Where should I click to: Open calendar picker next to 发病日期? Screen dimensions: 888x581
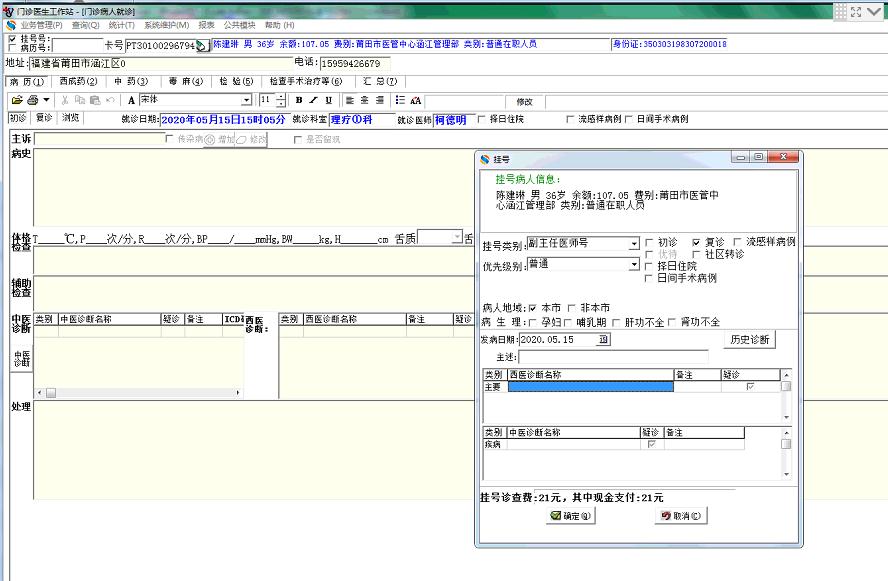coord(603,340)
